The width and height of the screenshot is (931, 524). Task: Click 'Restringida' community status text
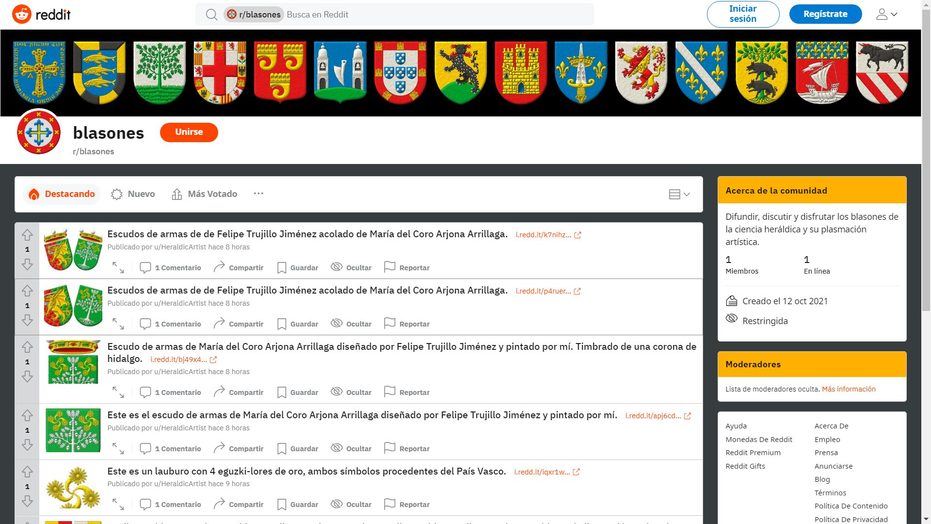coord(765,321)
